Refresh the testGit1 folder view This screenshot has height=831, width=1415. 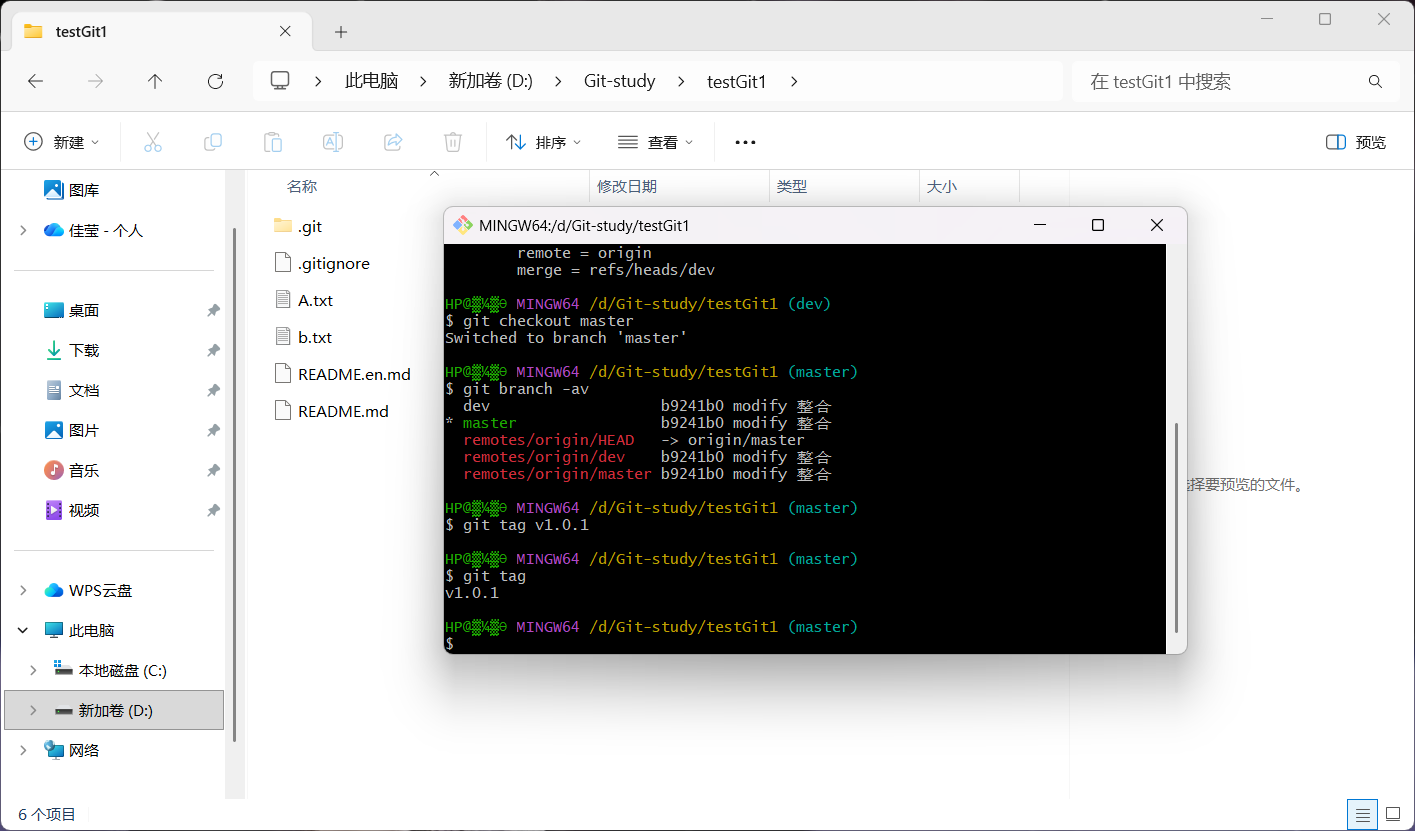pyautogui.click(x=215, y=82)
